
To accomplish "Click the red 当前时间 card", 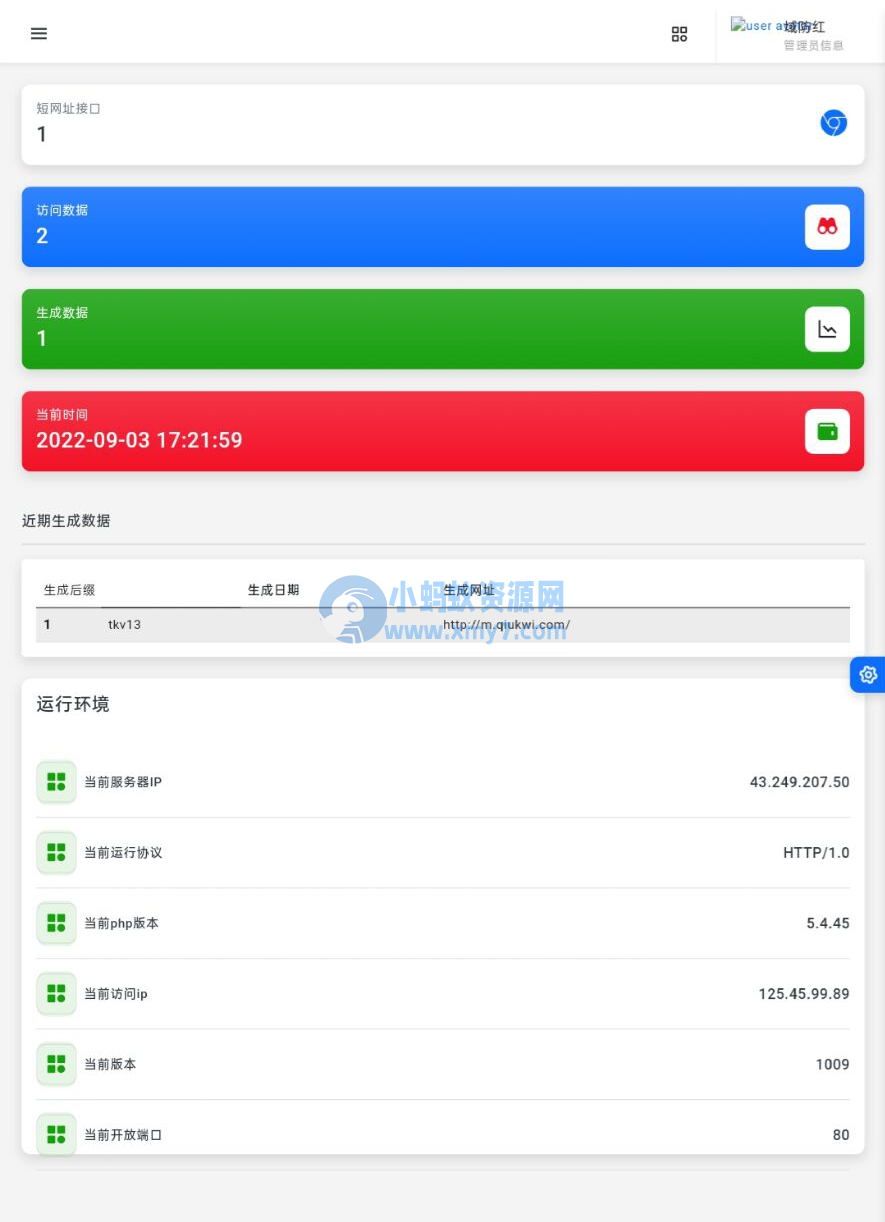I will (442, 430).
